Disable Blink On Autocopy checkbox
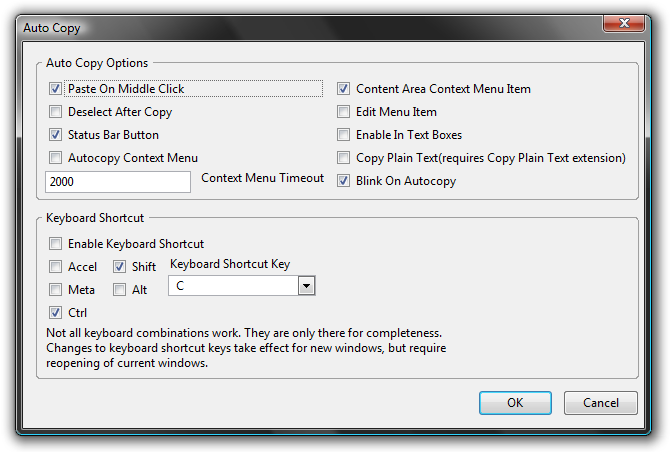 (343, 181)
